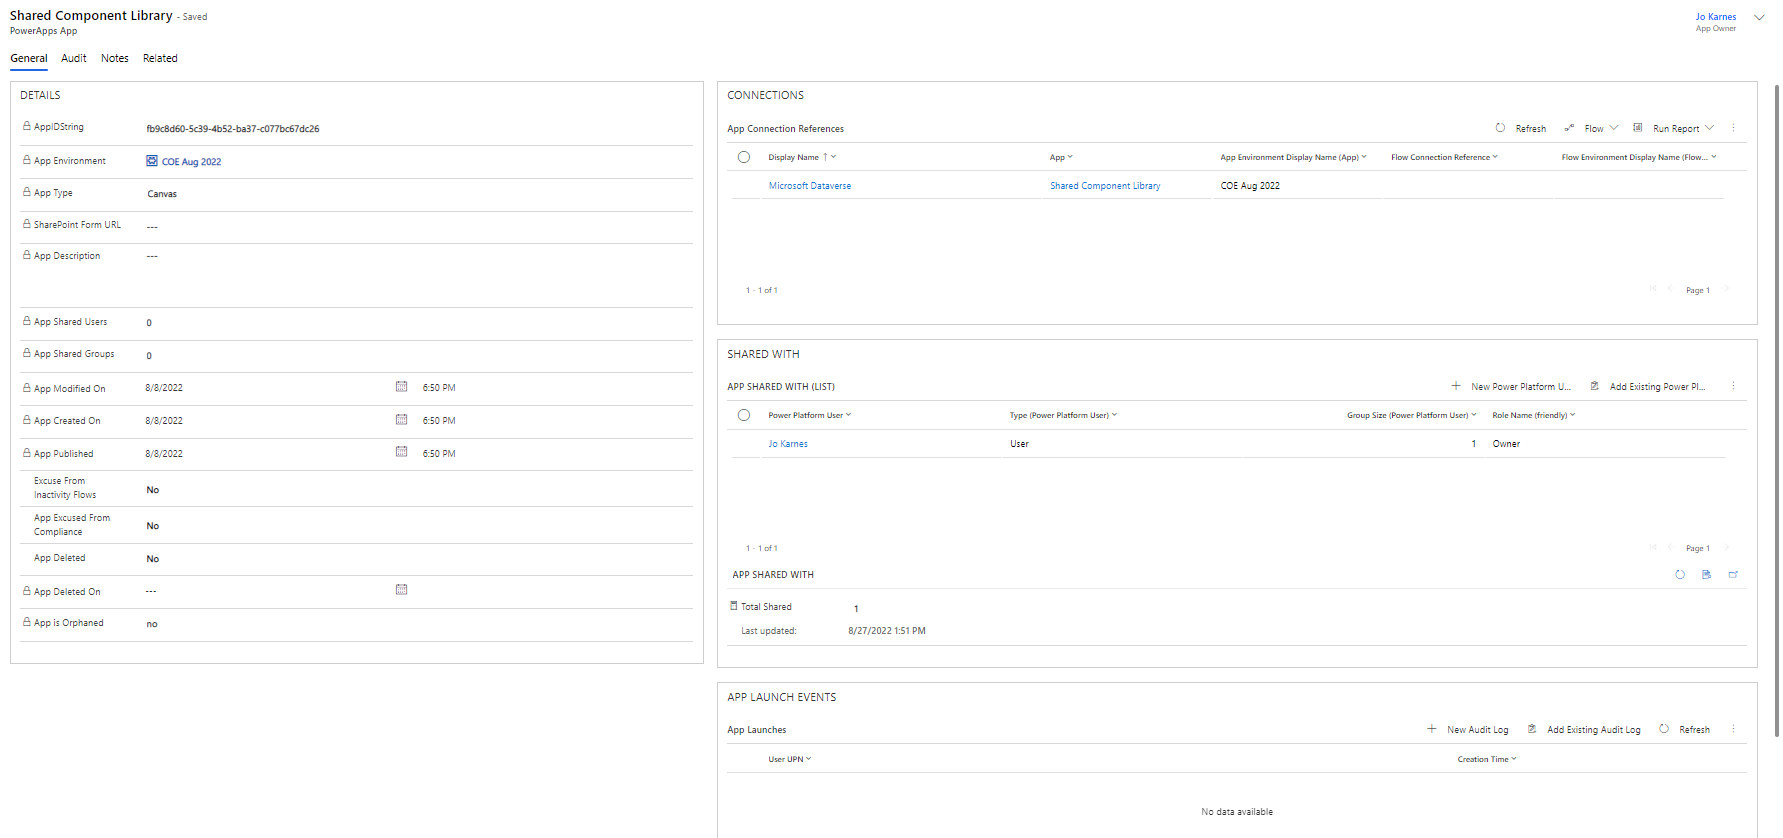Click Add Existing Power Platform User icon
The height and width of the screenshot is (838, 1783).
point(1595,386)
